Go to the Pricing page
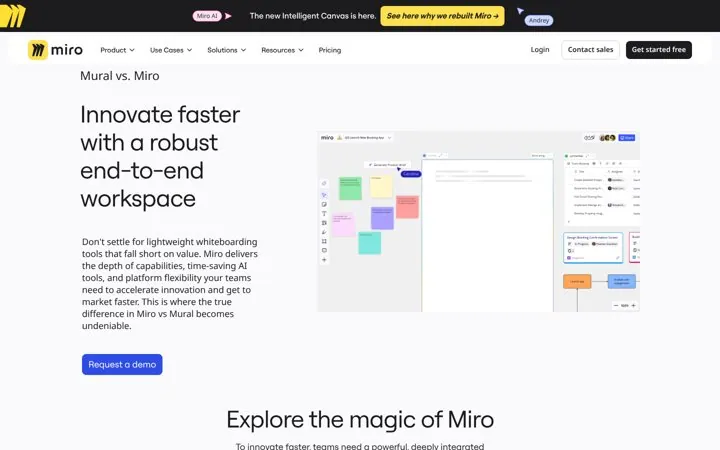Viewport: 720px width, 450px height. tap(330, 50)
